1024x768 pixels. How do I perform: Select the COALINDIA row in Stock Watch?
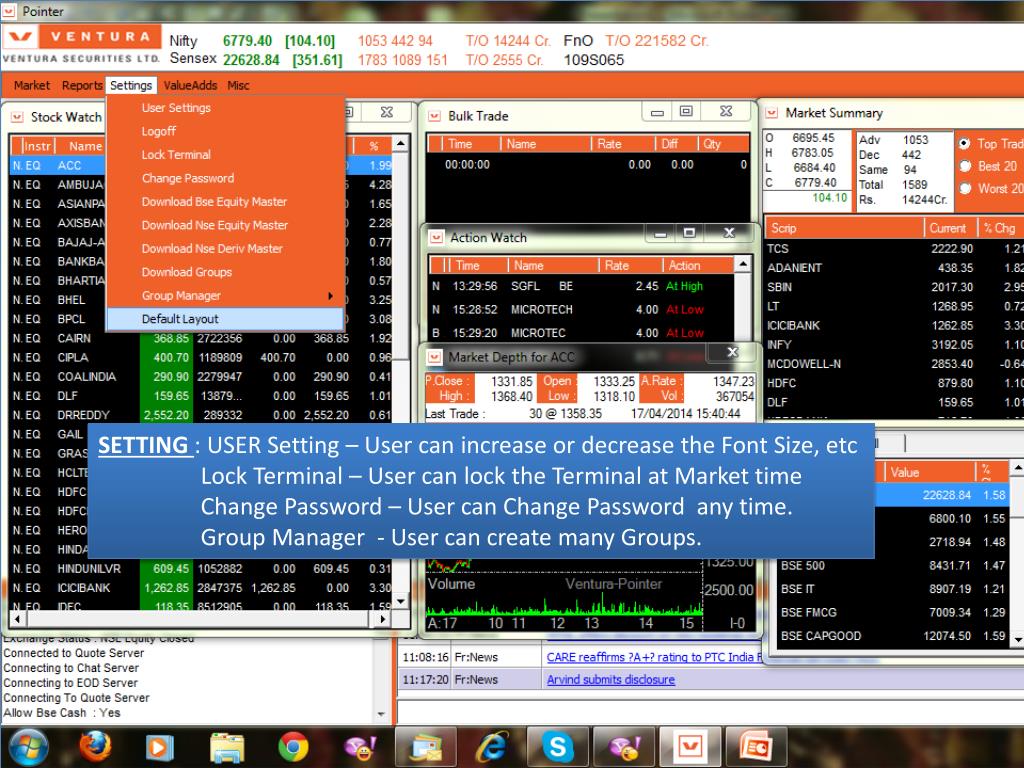click(x=201, y=377)
